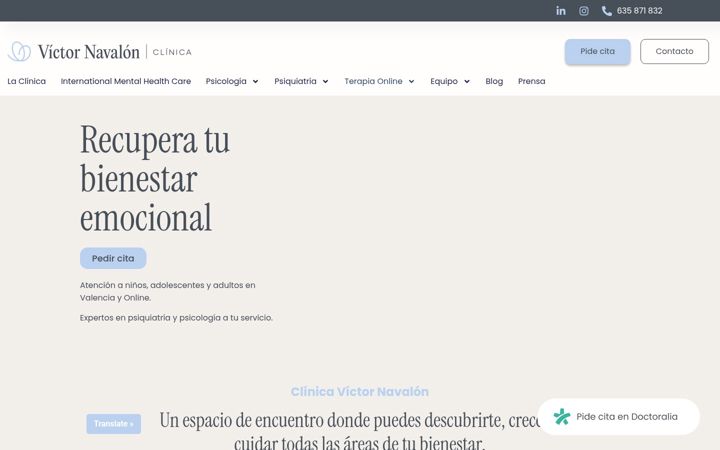Visit the Blog page
This screenshot has height=450, width=720.
(494, 81)
